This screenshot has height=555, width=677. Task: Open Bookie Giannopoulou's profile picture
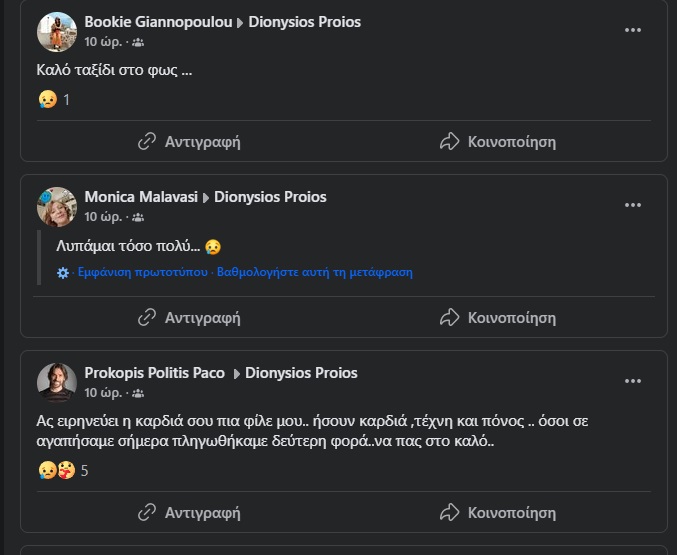[x=57, y=32]
